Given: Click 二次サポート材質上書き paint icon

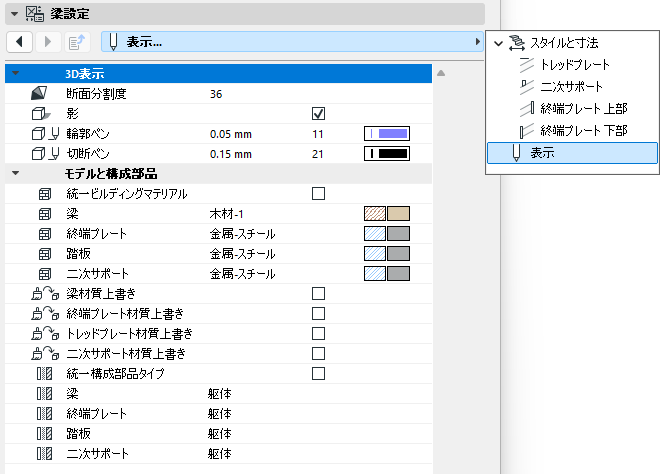Looking at the screenshot, I should [45, 353].
